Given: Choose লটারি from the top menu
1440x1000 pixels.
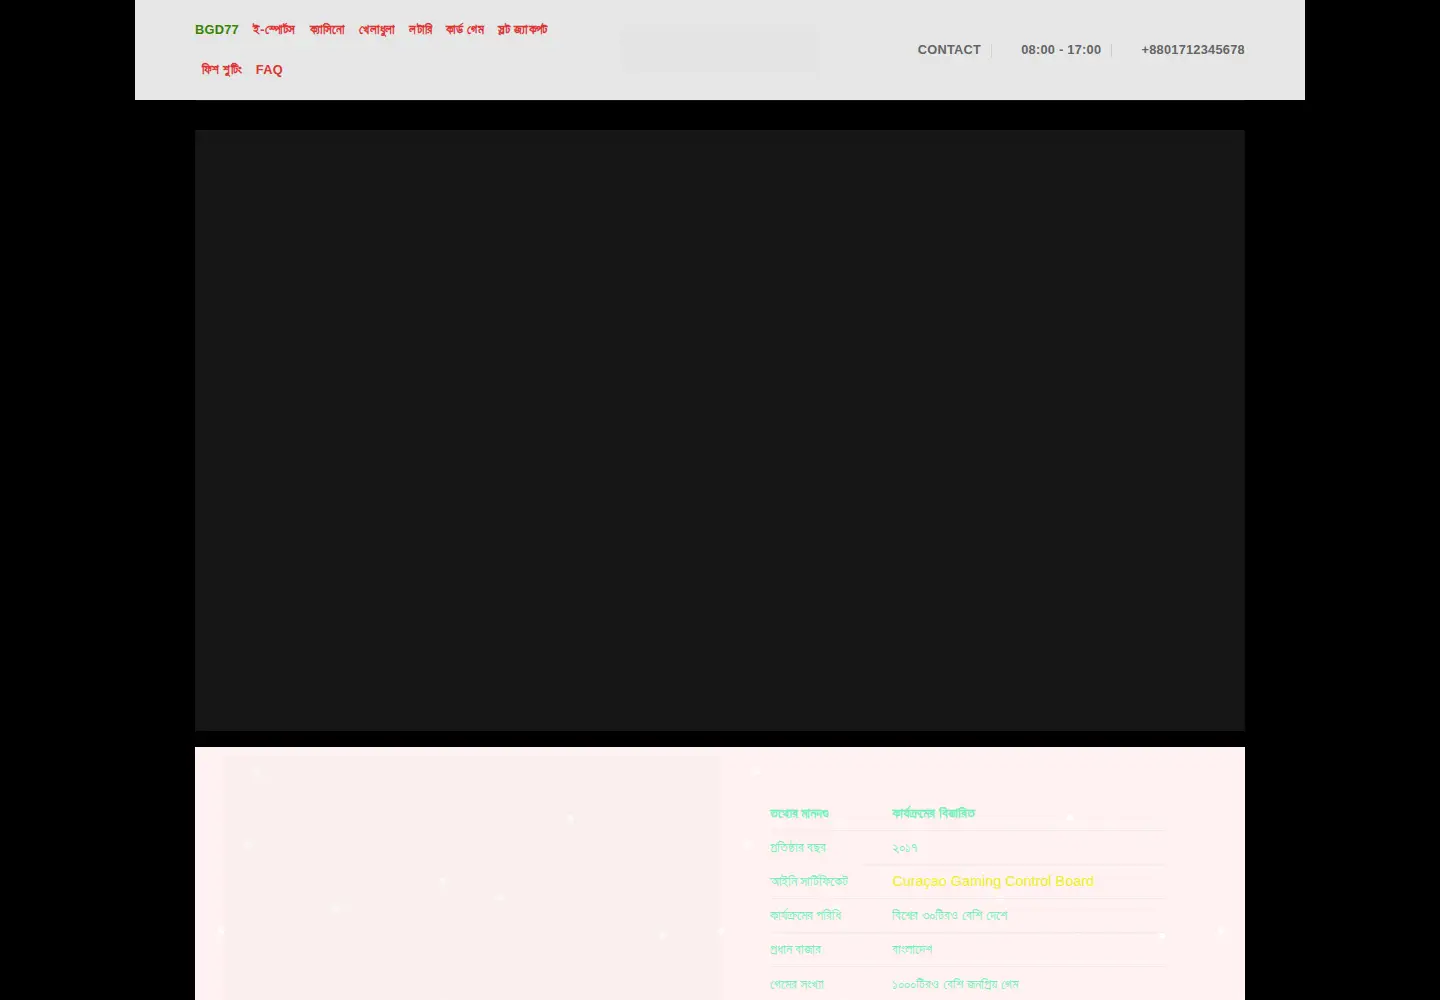Looking at the screenshot, I should (x=420, y=30).
